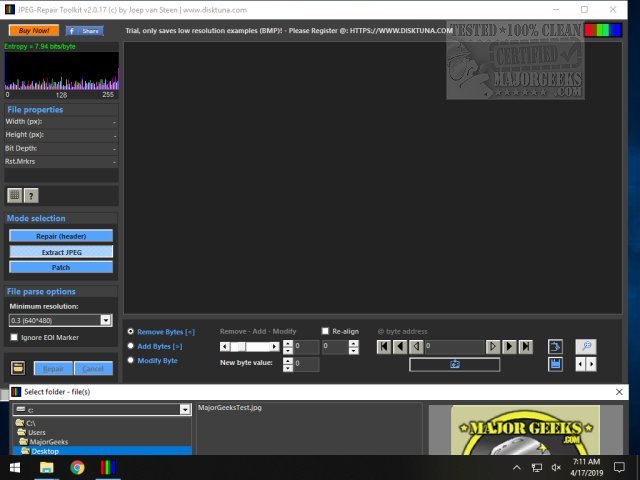Select the Remove Bytes radio option
The image size is (640, 480).
tap(131, 331)
